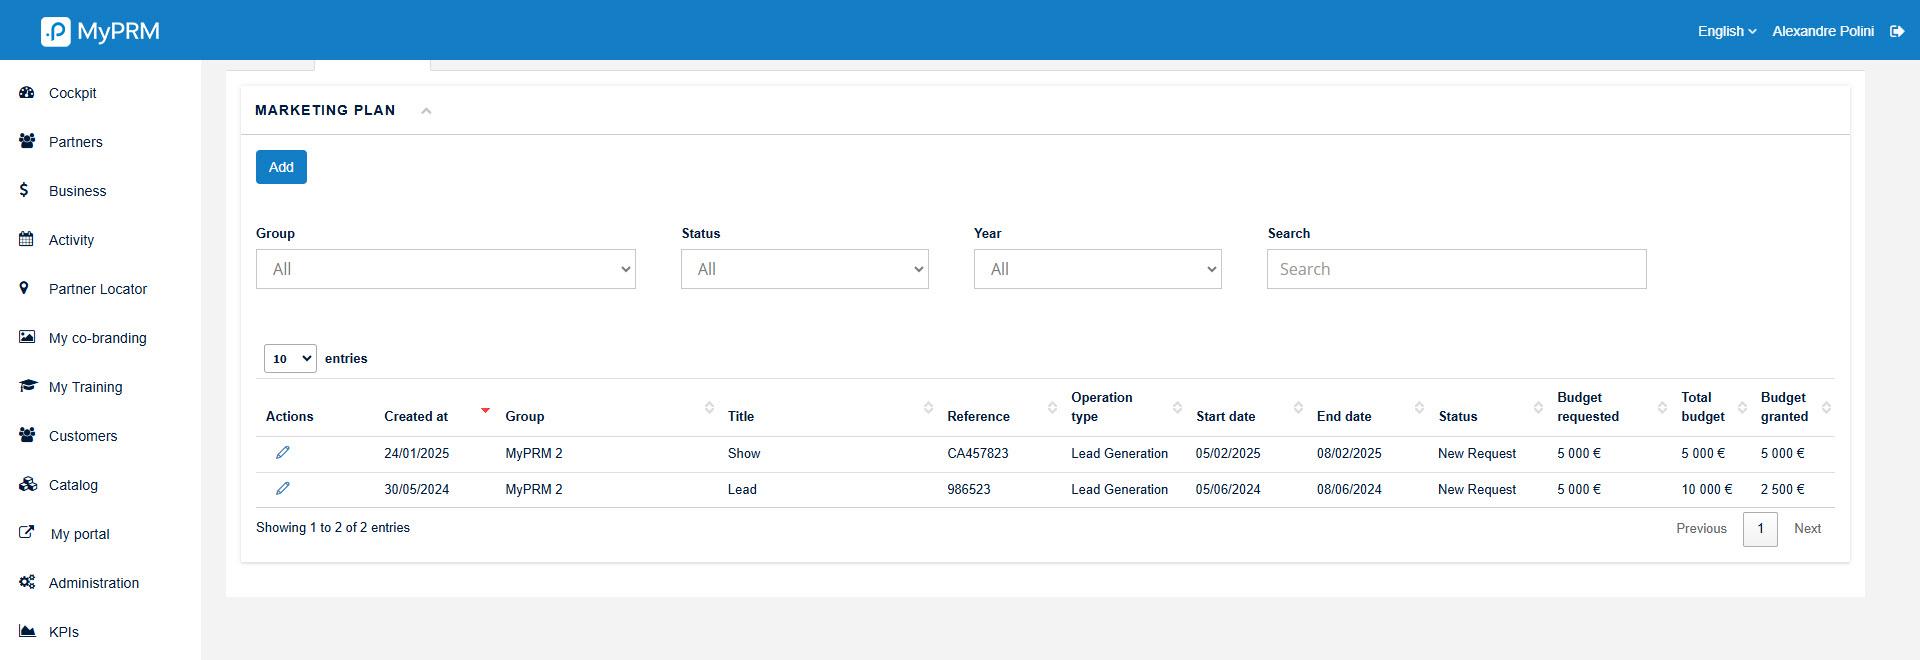Collapse the Marketing Plan panel chevron
Viewport: 1920px width, 660px height.
pyautogui.click(x=426, y=111)
